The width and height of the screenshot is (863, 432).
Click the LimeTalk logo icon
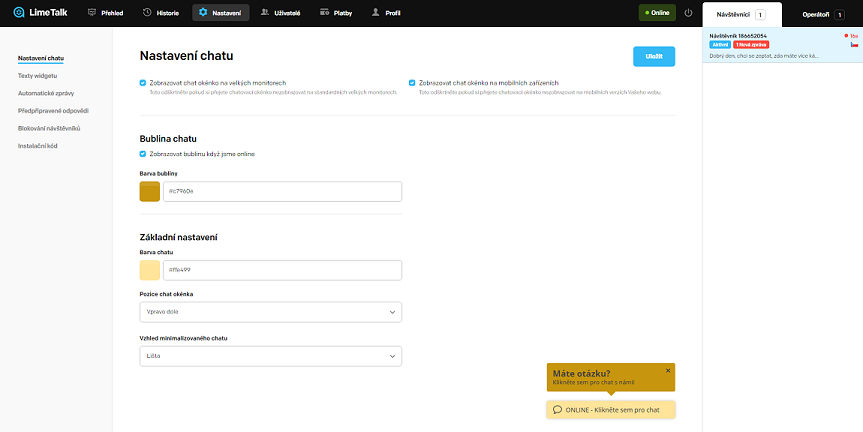click(19, 13)
